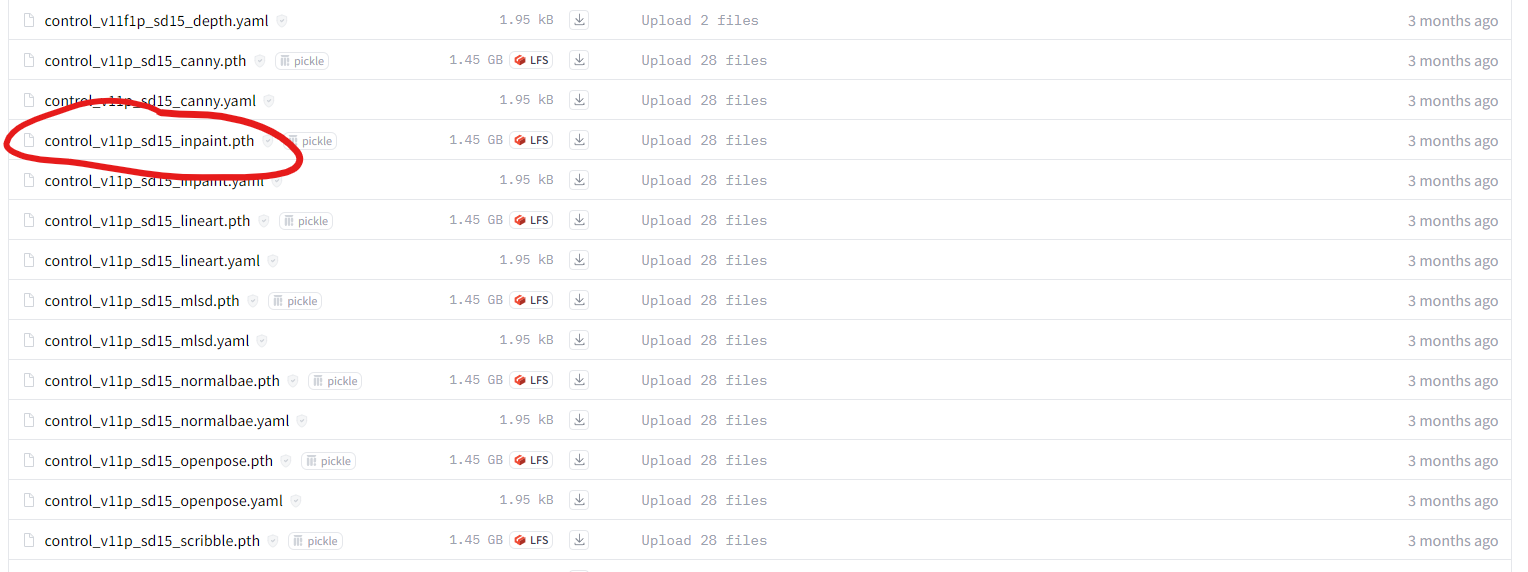Open the control_v11p_sd15_normalbae.pth file

point(162,381)
